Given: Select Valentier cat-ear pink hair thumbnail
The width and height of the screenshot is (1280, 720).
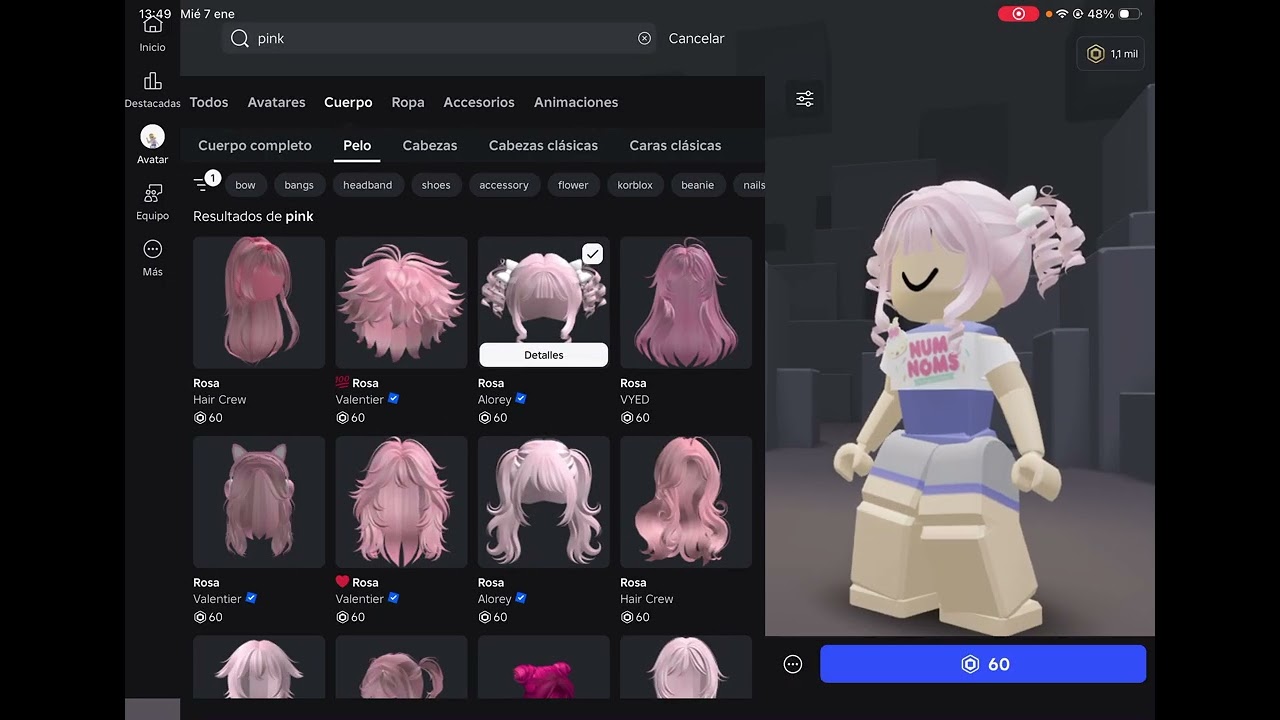Looking at the screenshot, I should 259,502.
